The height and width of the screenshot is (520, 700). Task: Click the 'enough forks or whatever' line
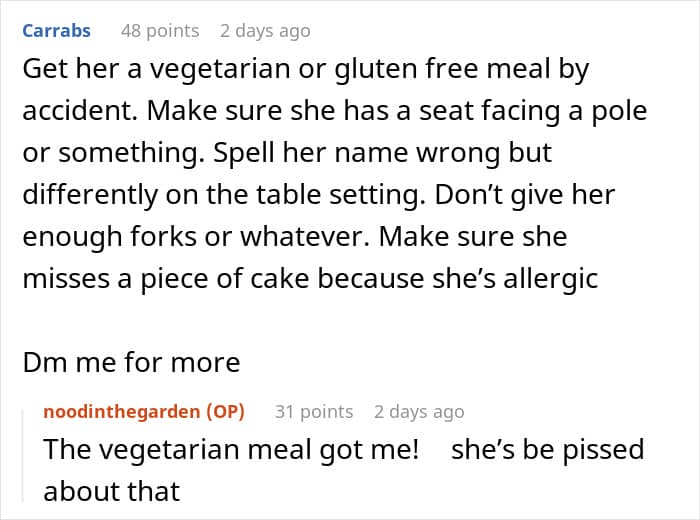[295, 237]
